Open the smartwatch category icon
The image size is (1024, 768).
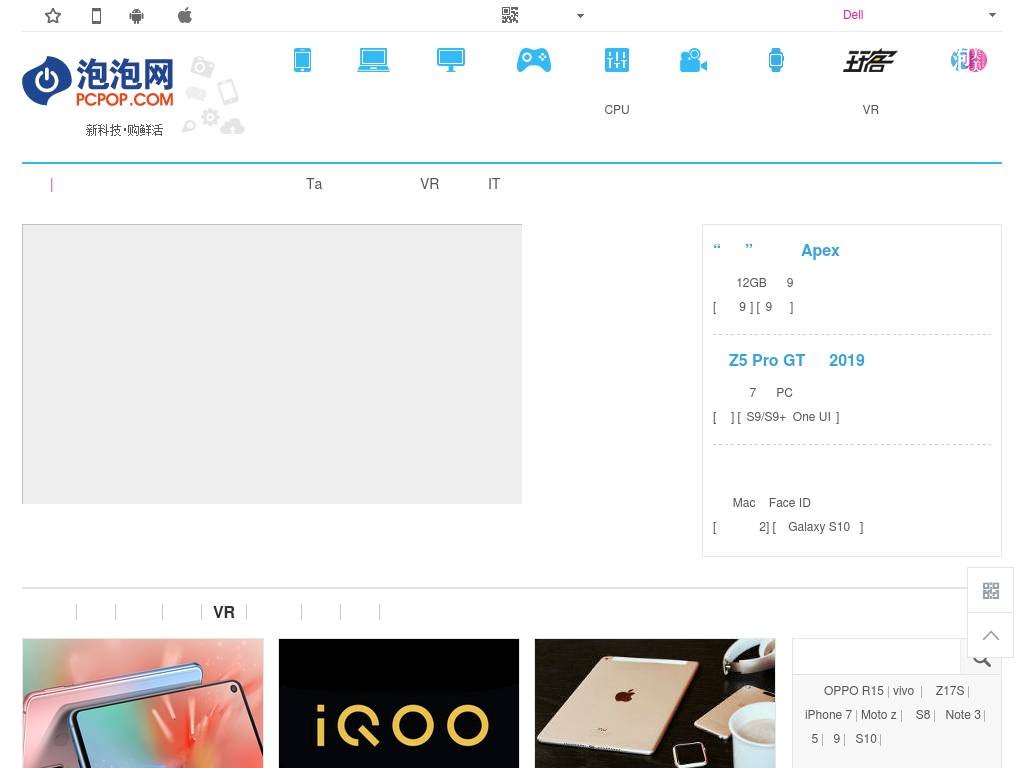click(x=776, y=60)
